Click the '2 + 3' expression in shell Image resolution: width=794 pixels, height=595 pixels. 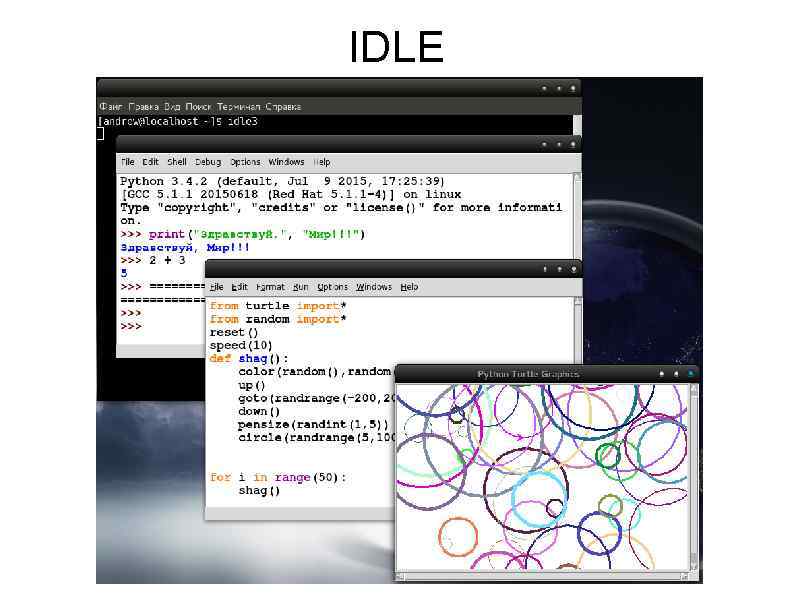coord(168,260)
